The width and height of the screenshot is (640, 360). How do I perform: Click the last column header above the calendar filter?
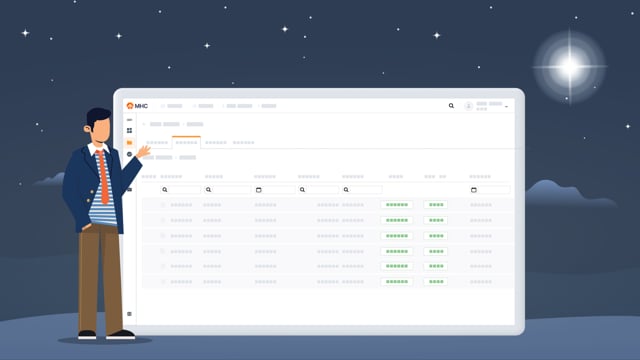pos(480,177)
